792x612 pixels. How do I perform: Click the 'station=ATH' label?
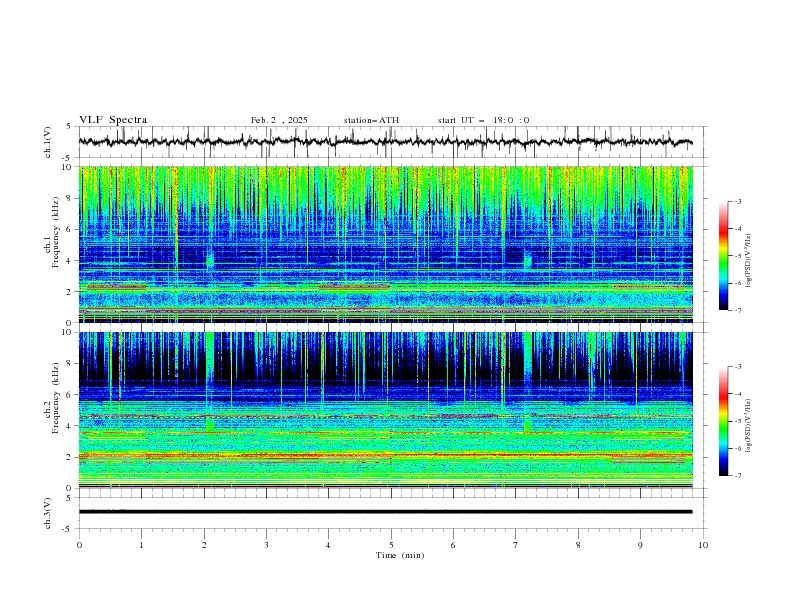pos(371,120)
